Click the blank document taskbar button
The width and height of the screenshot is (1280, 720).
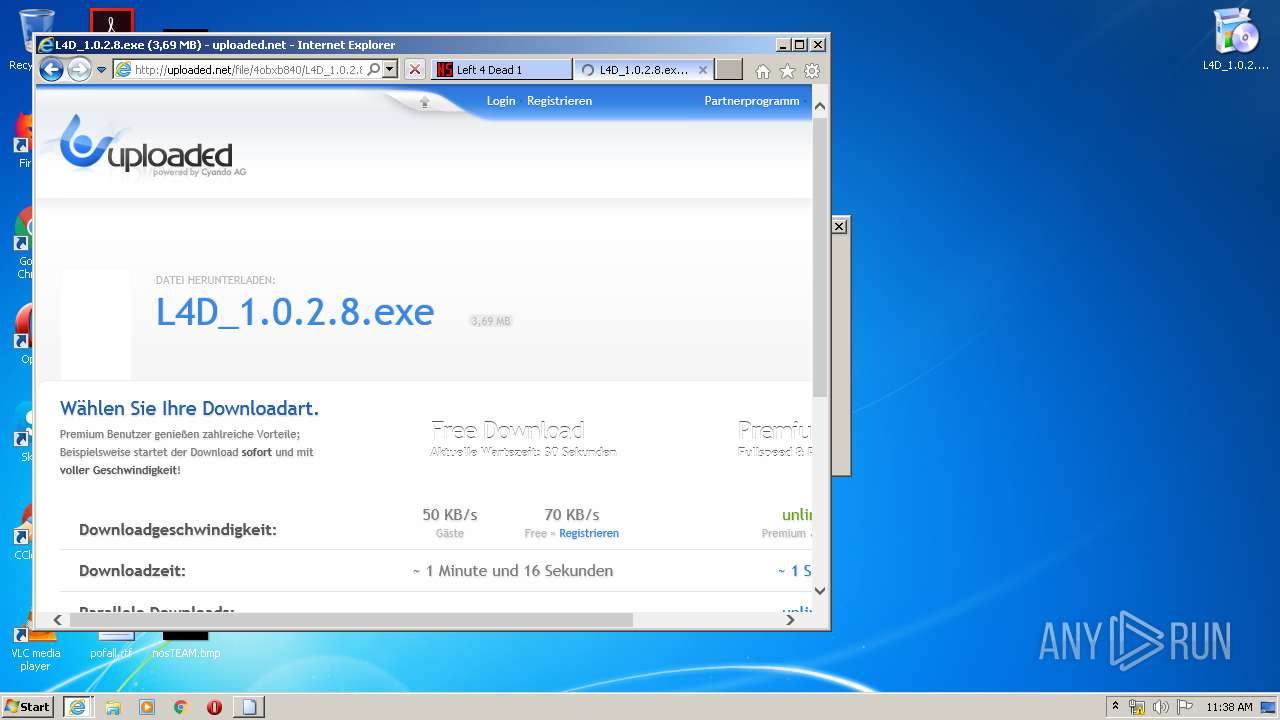[x=249, y=706]
